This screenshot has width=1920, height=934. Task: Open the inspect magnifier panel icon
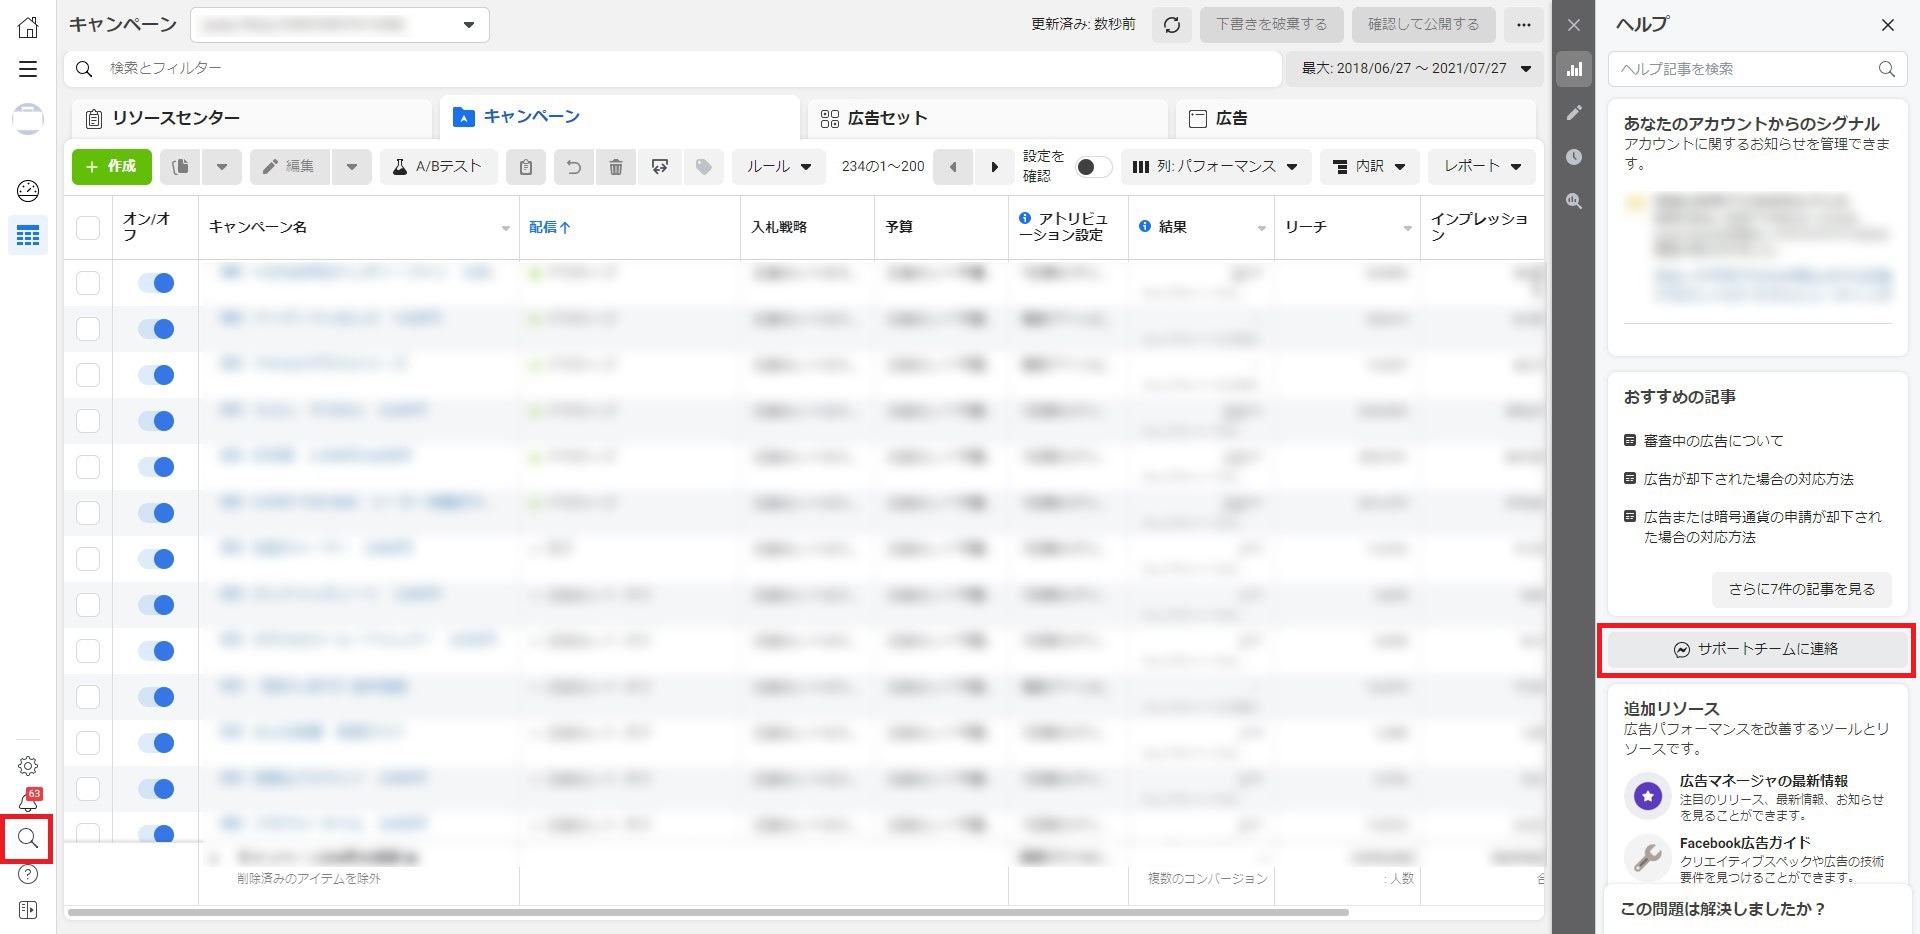click(x=1574, y=201)
